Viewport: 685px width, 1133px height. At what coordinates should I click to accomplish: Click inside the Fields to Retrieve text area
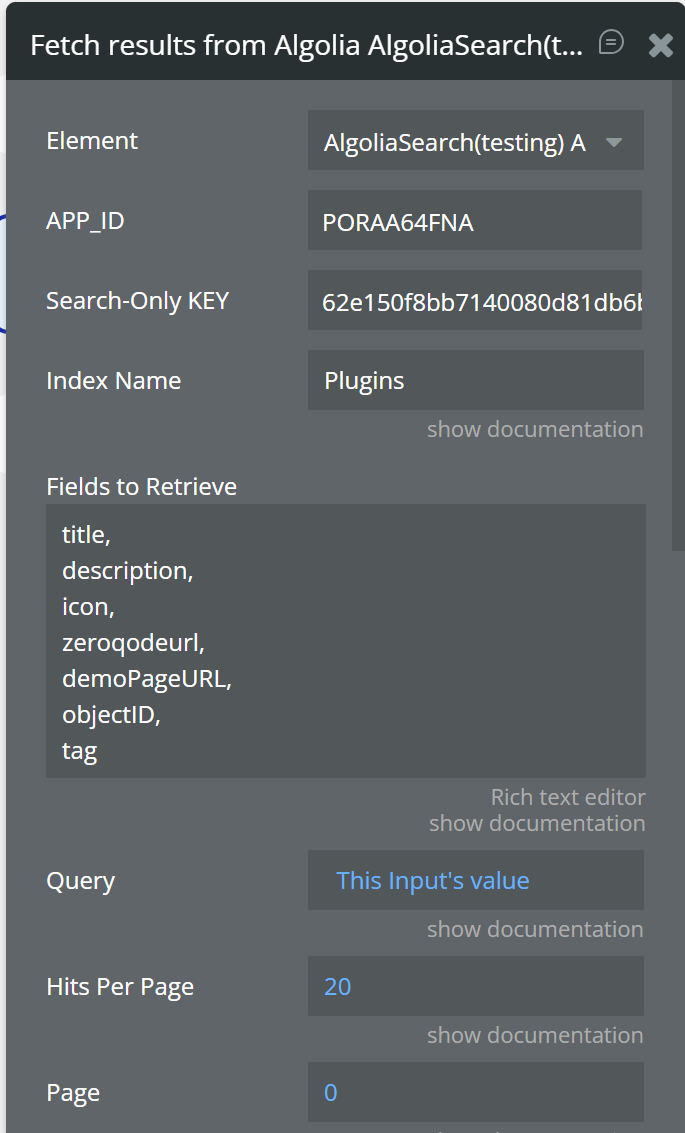pyautogui.click(x=345, y=640)
